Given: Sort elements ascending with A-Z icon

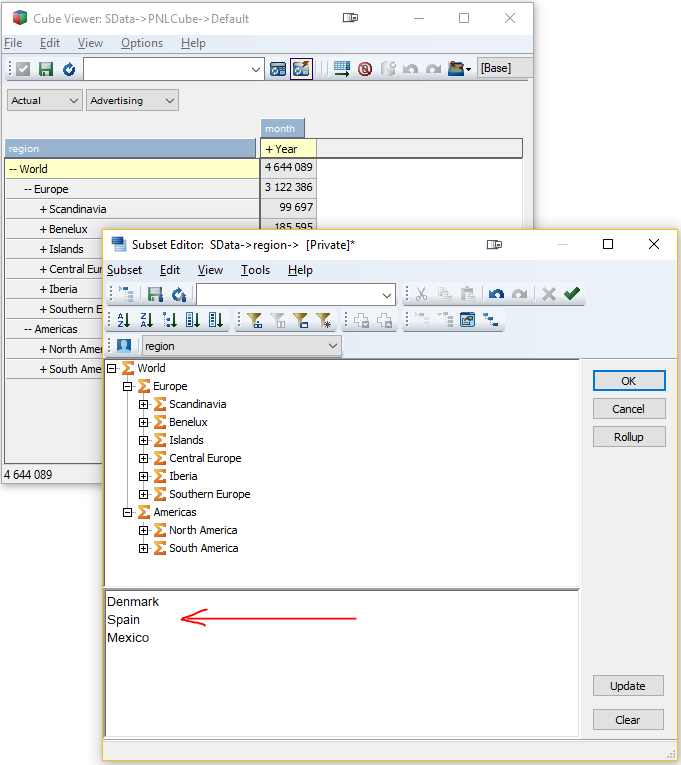Looking at the screenshot, I should [x=124, y=320].
